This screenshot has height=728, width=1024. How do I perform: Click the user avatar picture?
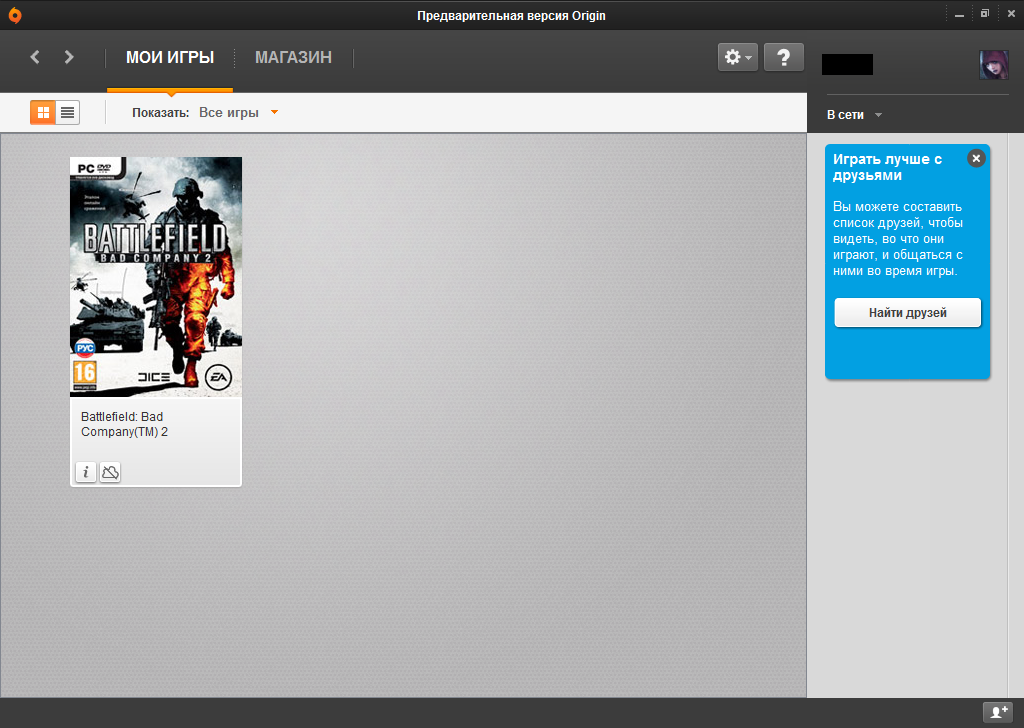(994, 65)
